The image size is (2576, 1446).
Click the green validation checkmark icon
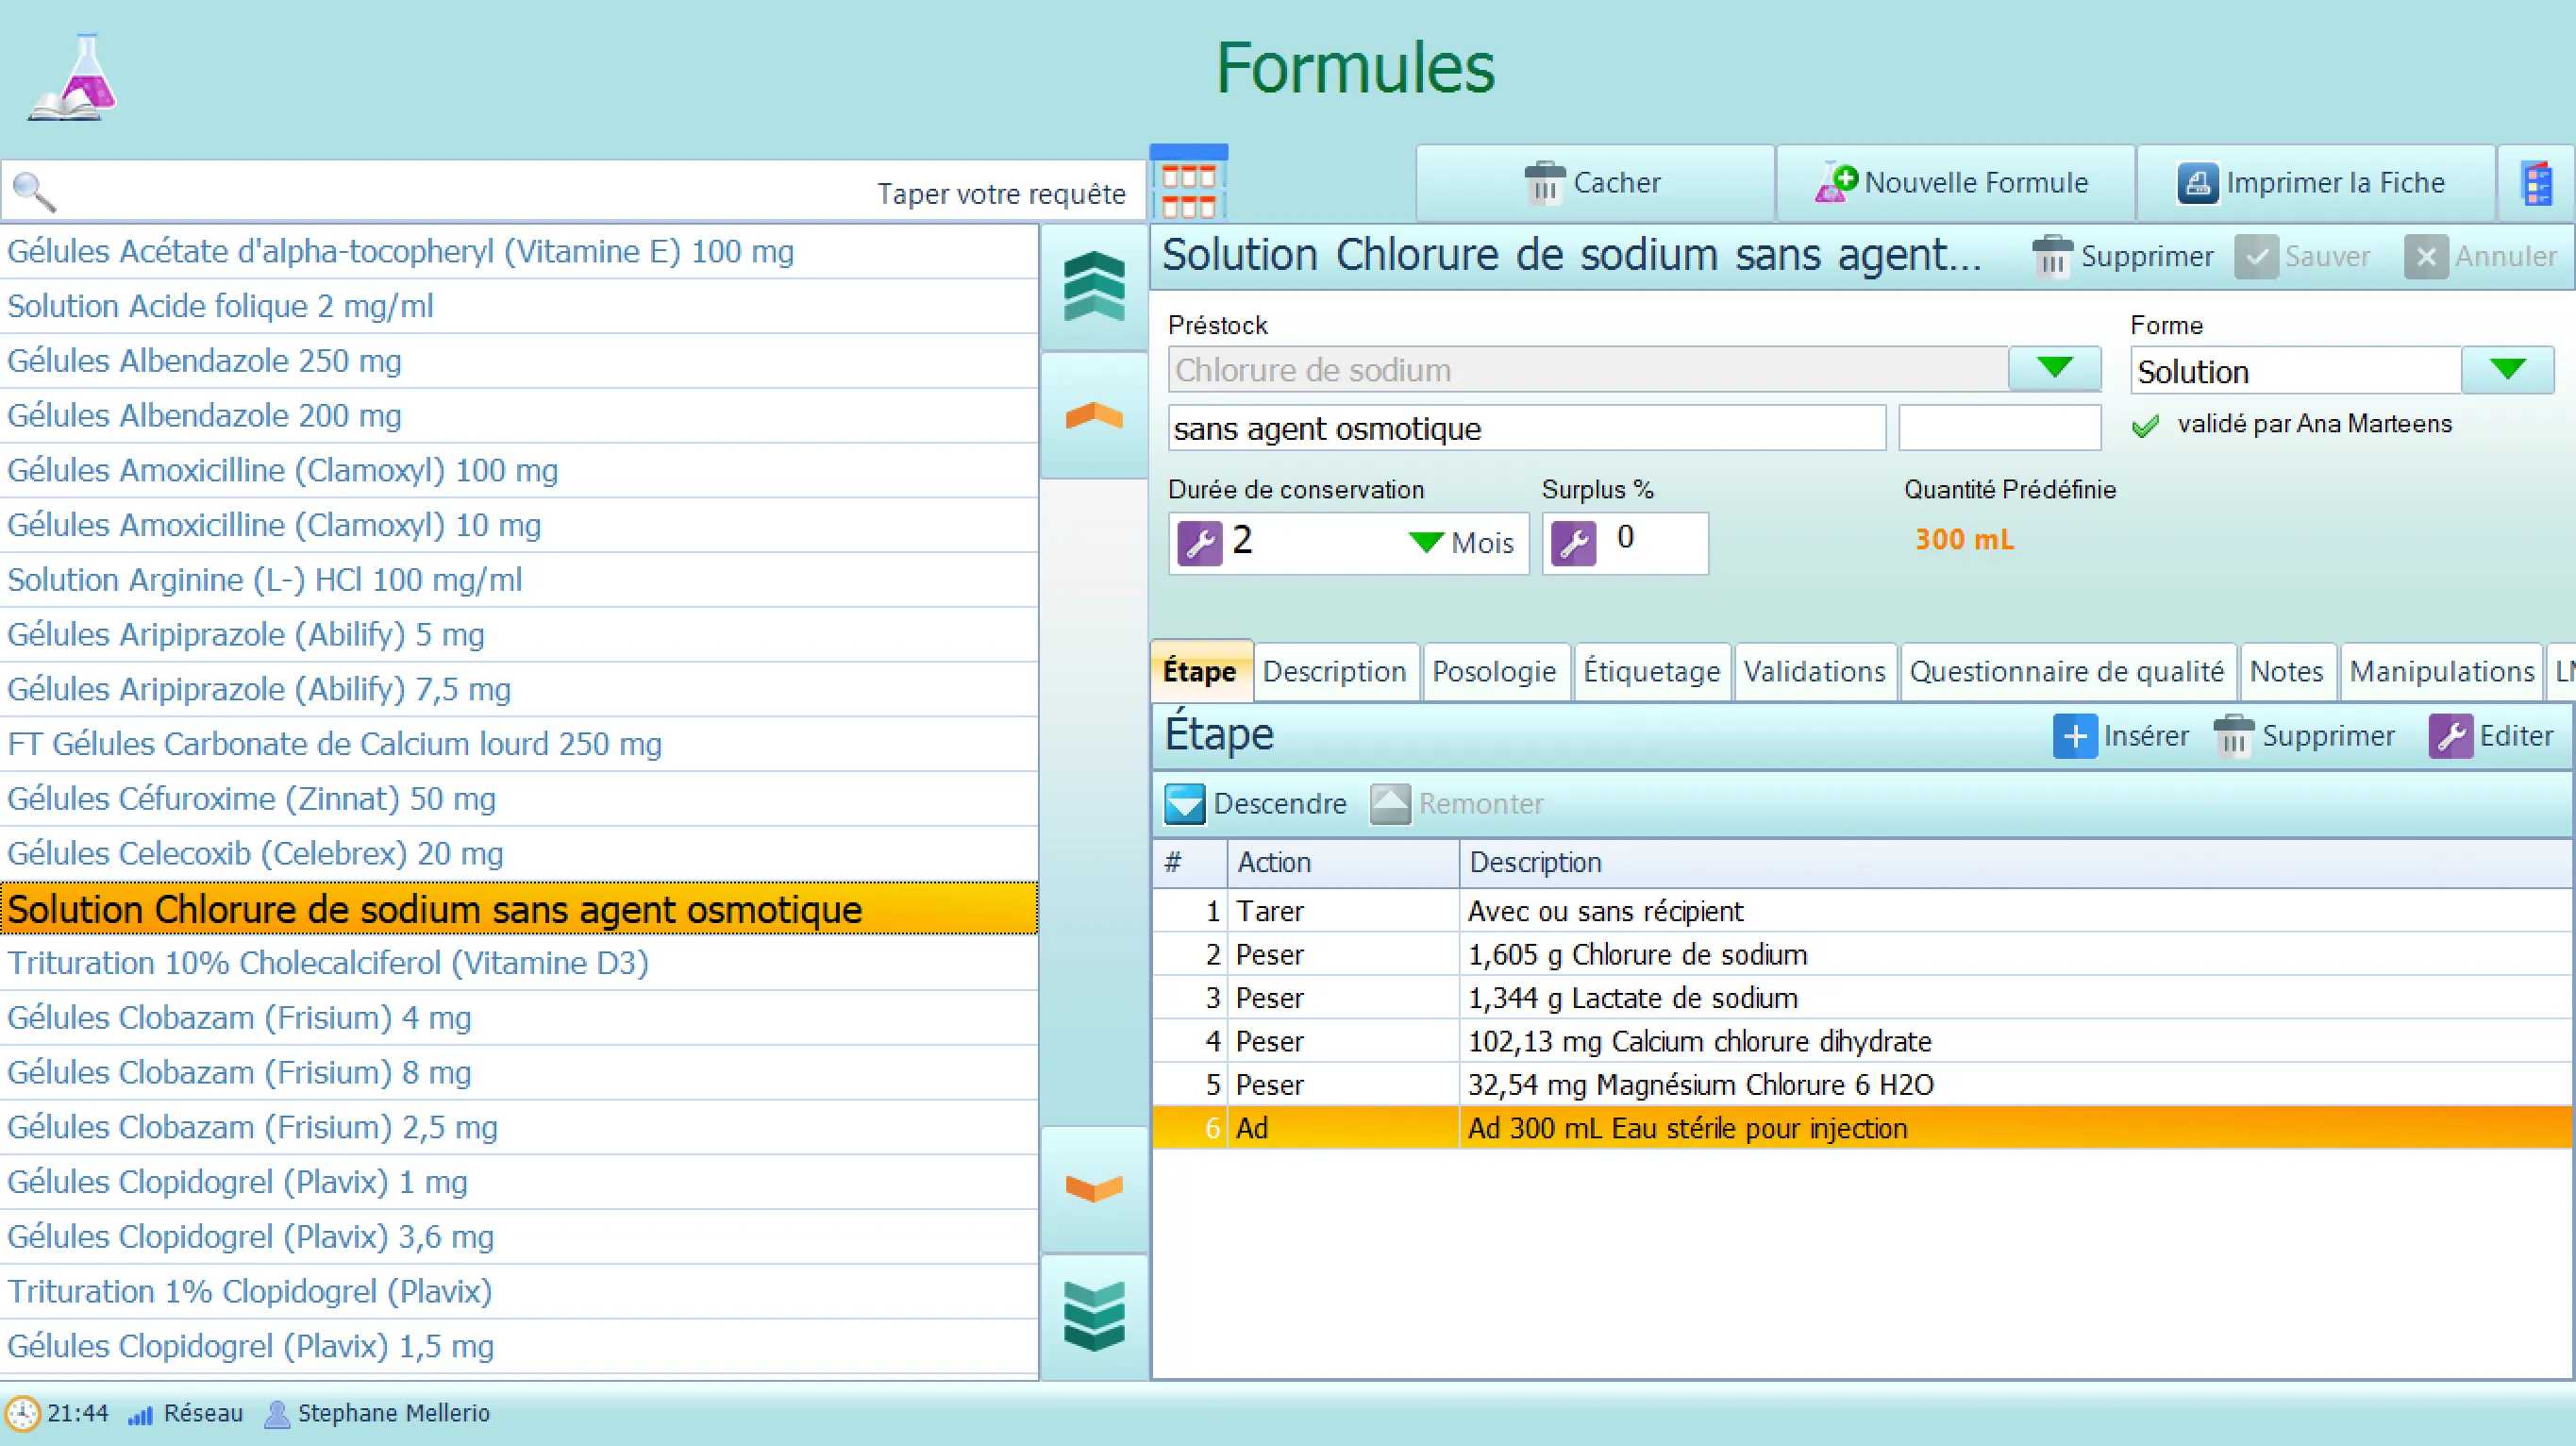(2145, 426)
